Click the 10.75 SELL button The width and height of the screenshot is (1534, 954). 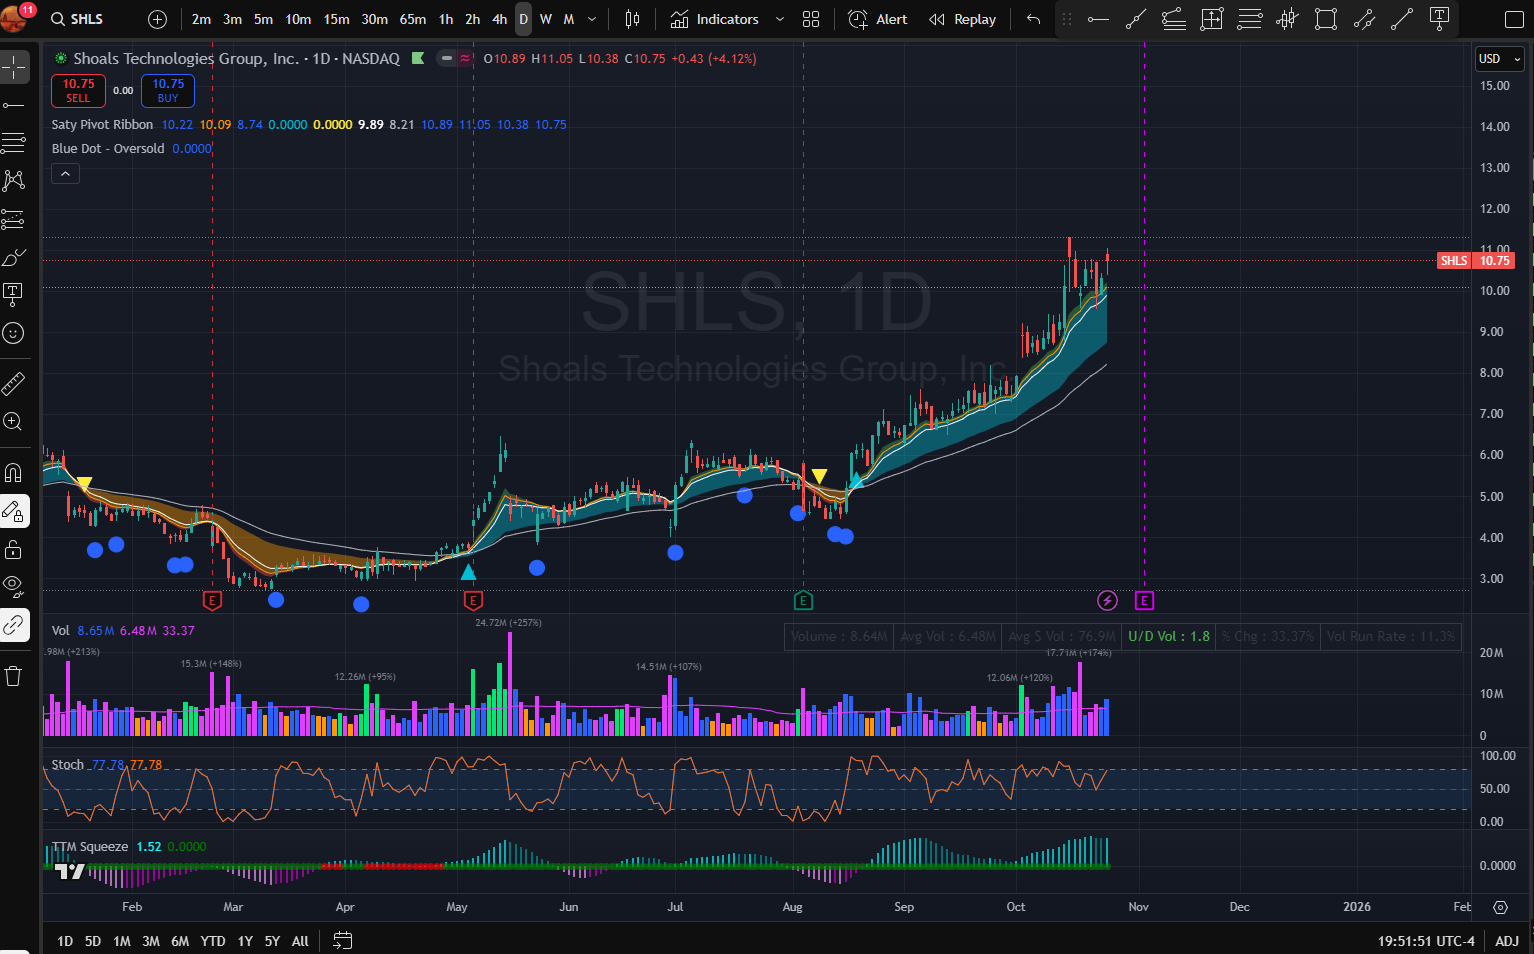click(78, 91)
